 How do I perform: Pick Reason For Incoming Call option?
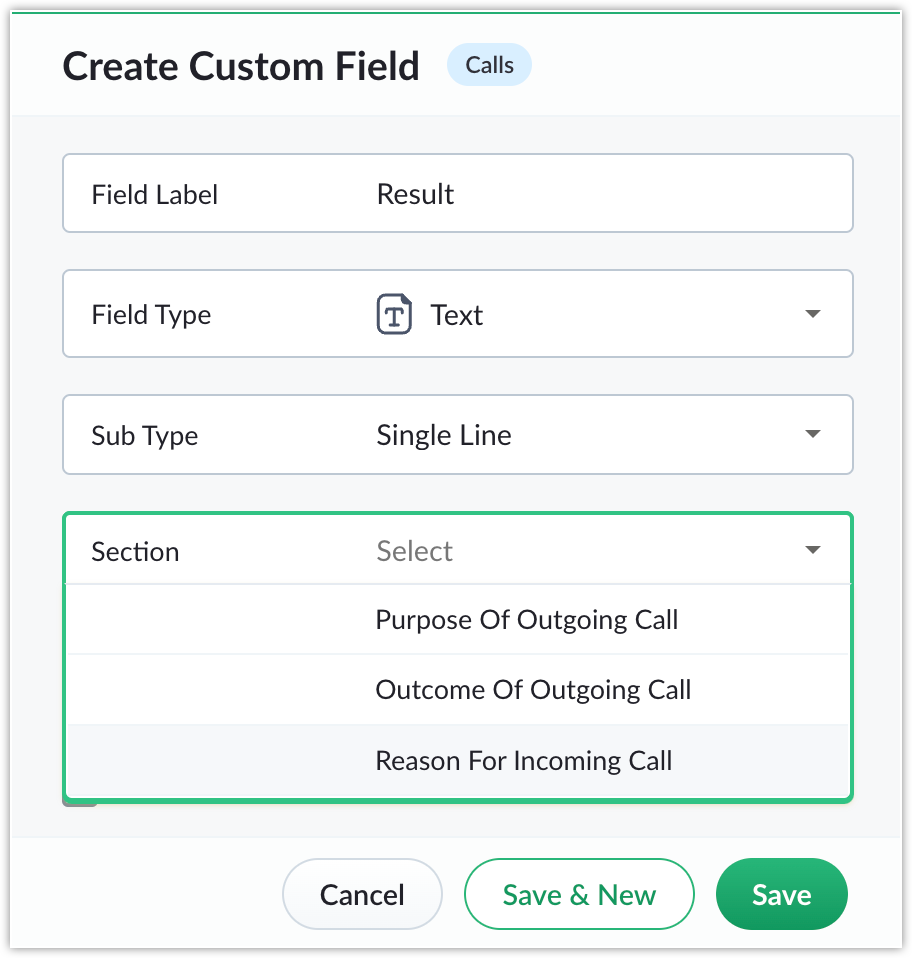[458, 761]
